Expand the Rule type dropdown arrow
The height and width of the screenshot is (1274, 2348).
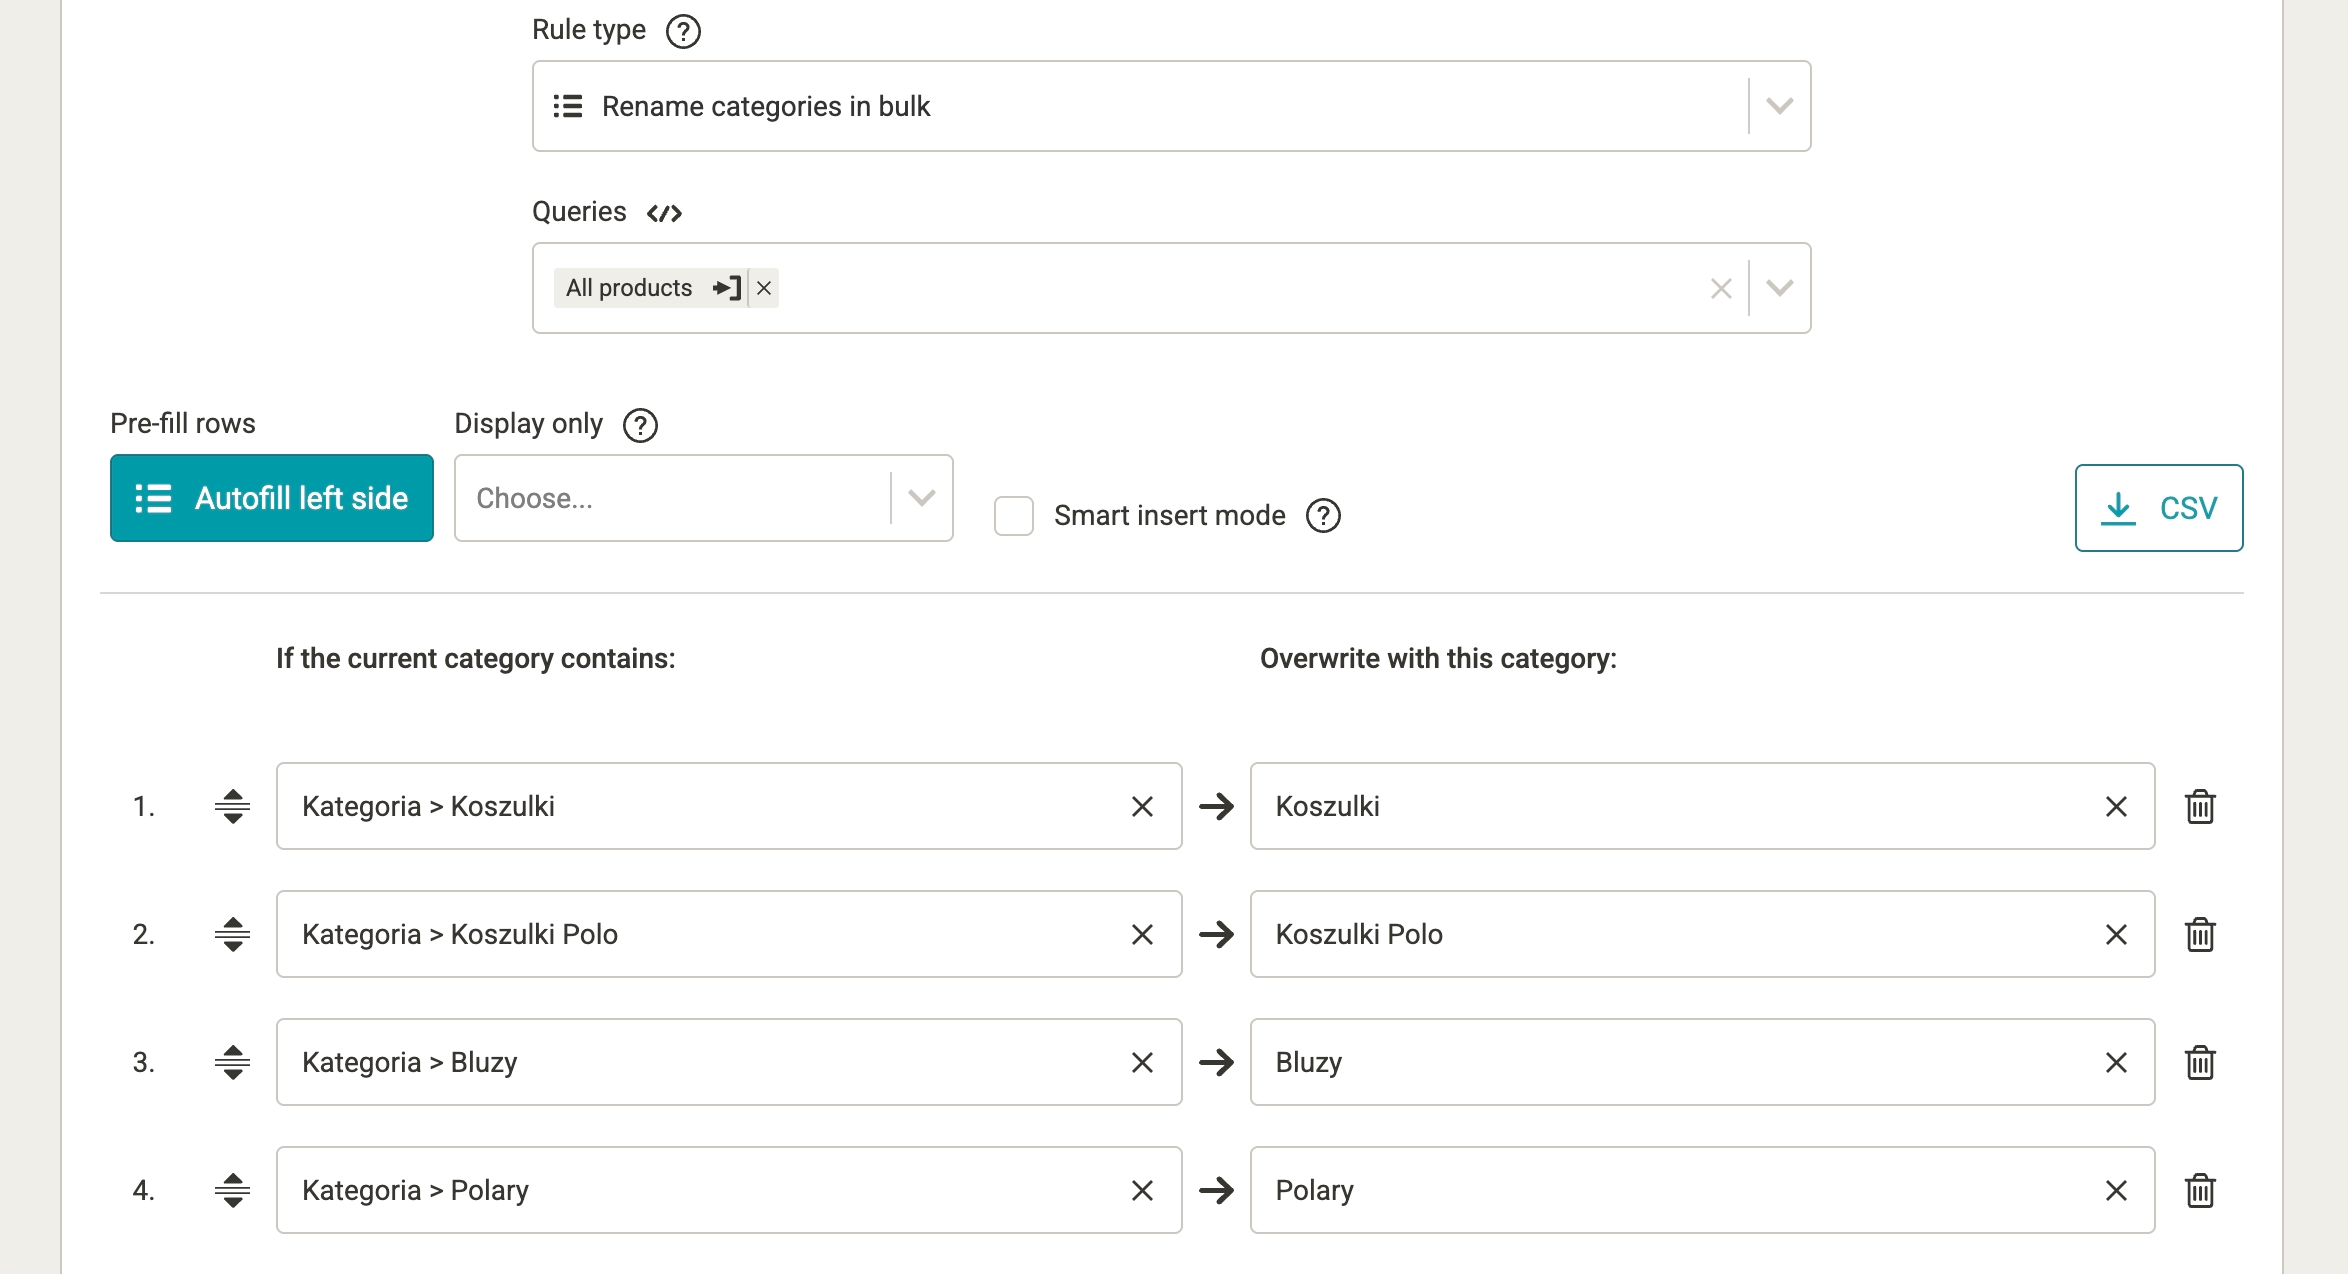[1779, 106]
